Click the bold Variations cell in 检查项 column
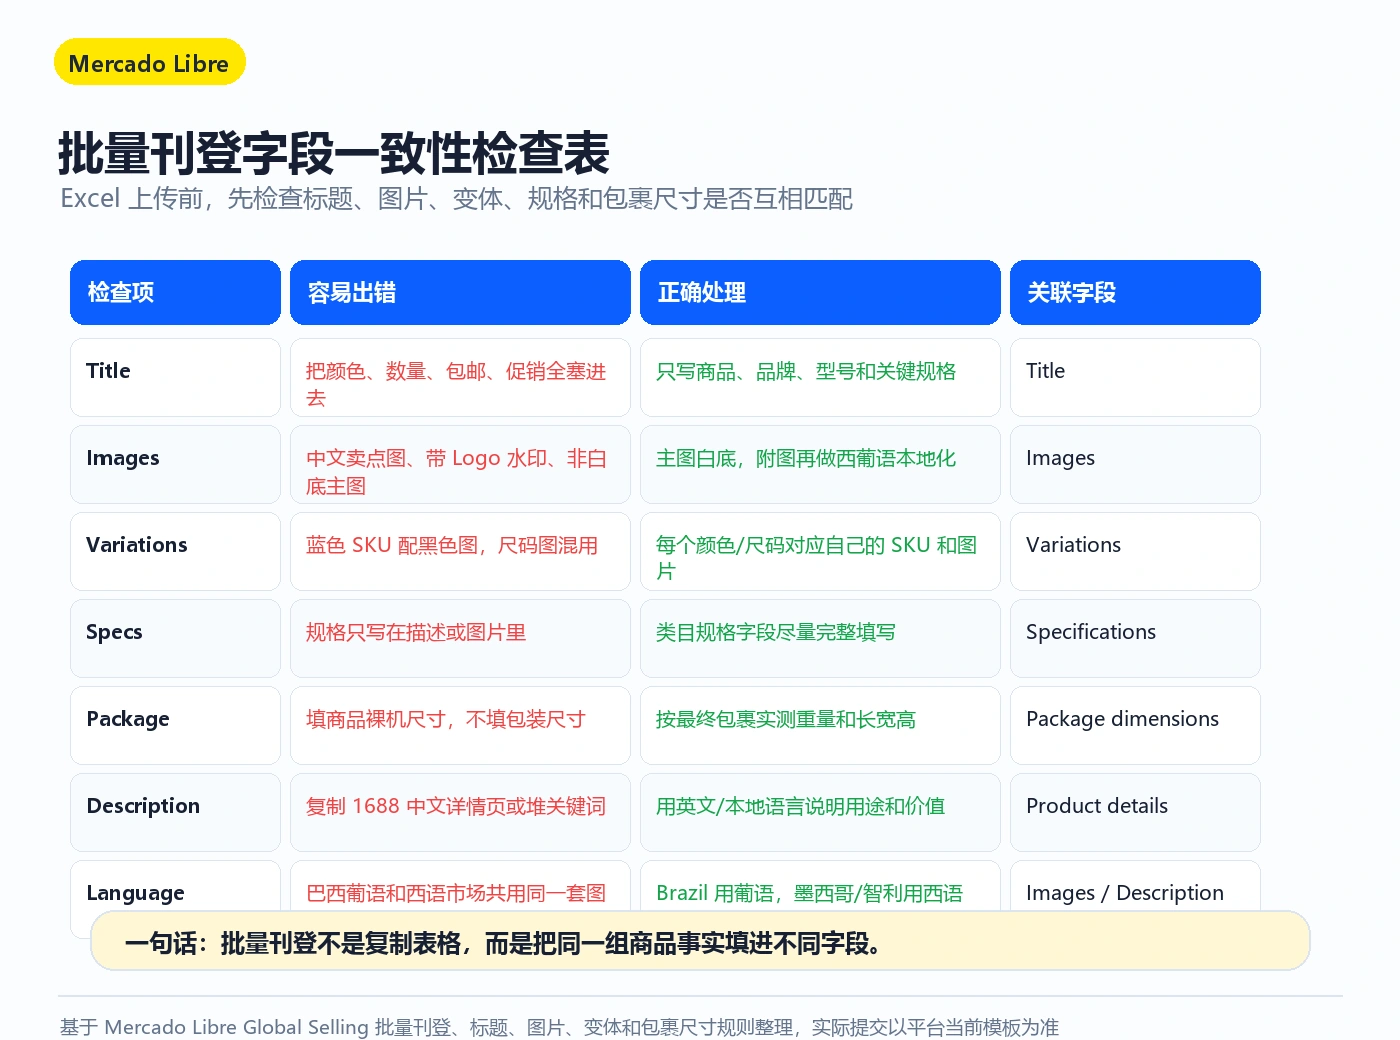 click(x=175, y=551)
